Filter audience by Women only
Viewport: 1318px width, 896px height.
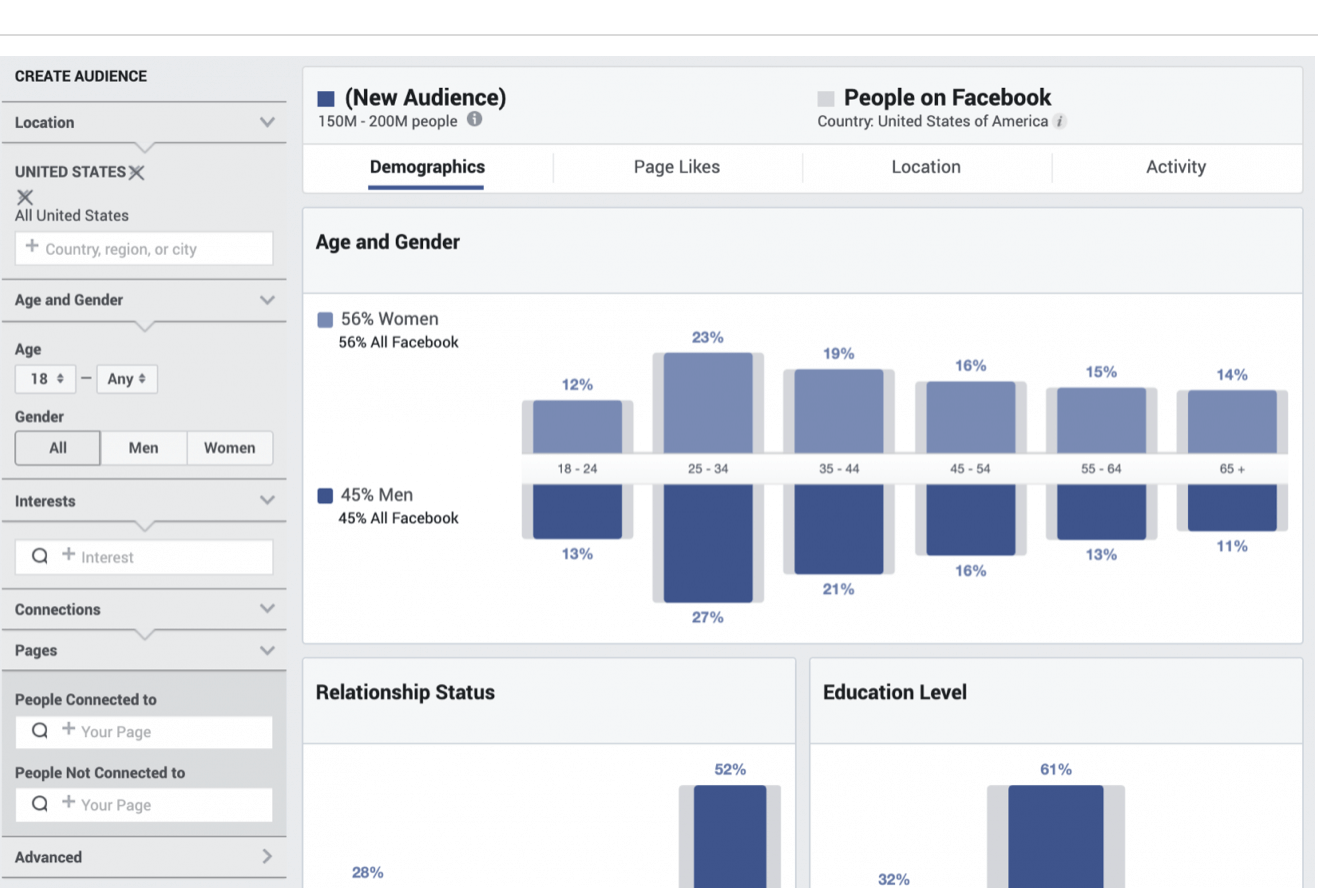point(229,448)
